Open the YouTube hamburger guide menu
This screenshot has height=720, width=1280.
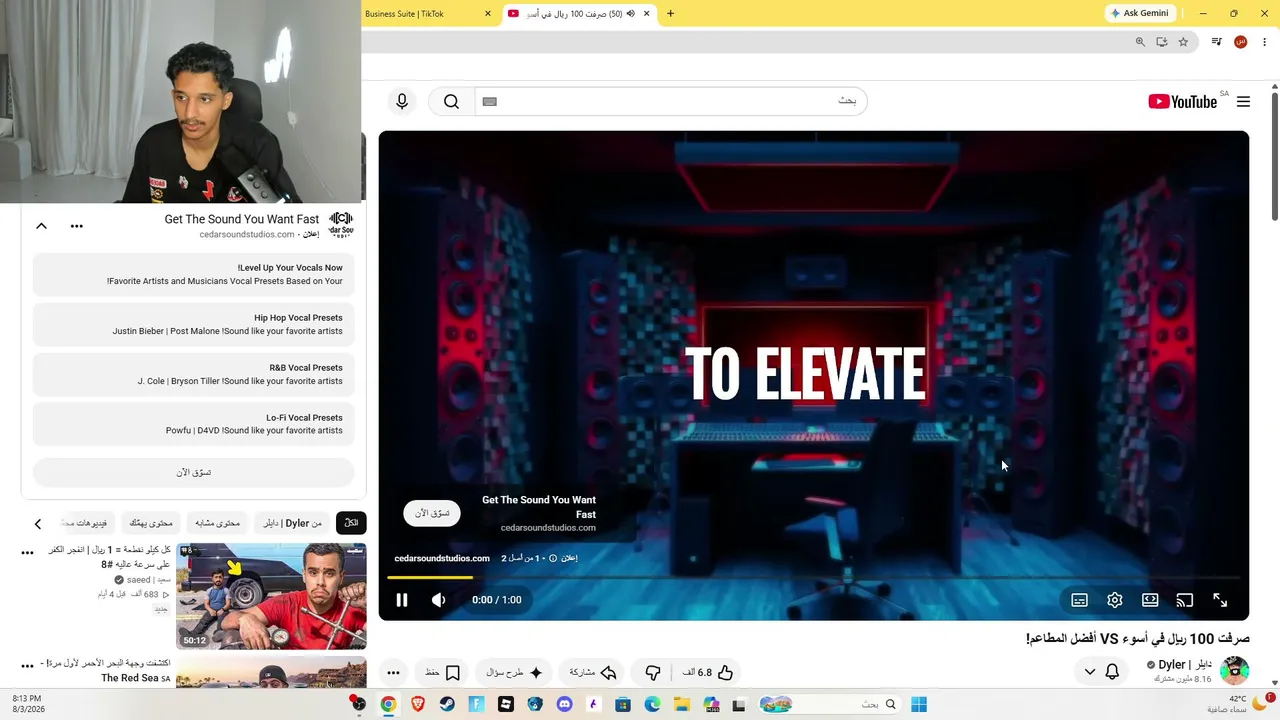[x=1243, y=101]
